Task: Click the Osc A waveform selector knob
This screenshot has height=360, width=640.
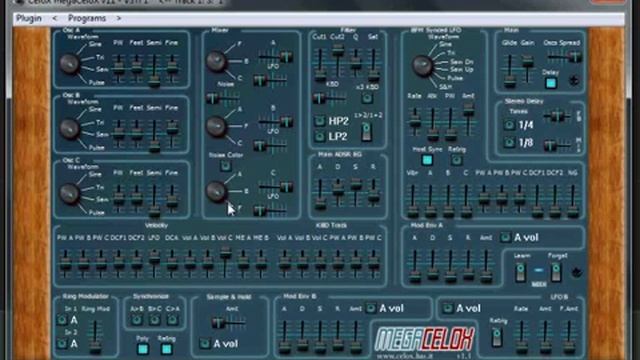Action: (69, 64)
